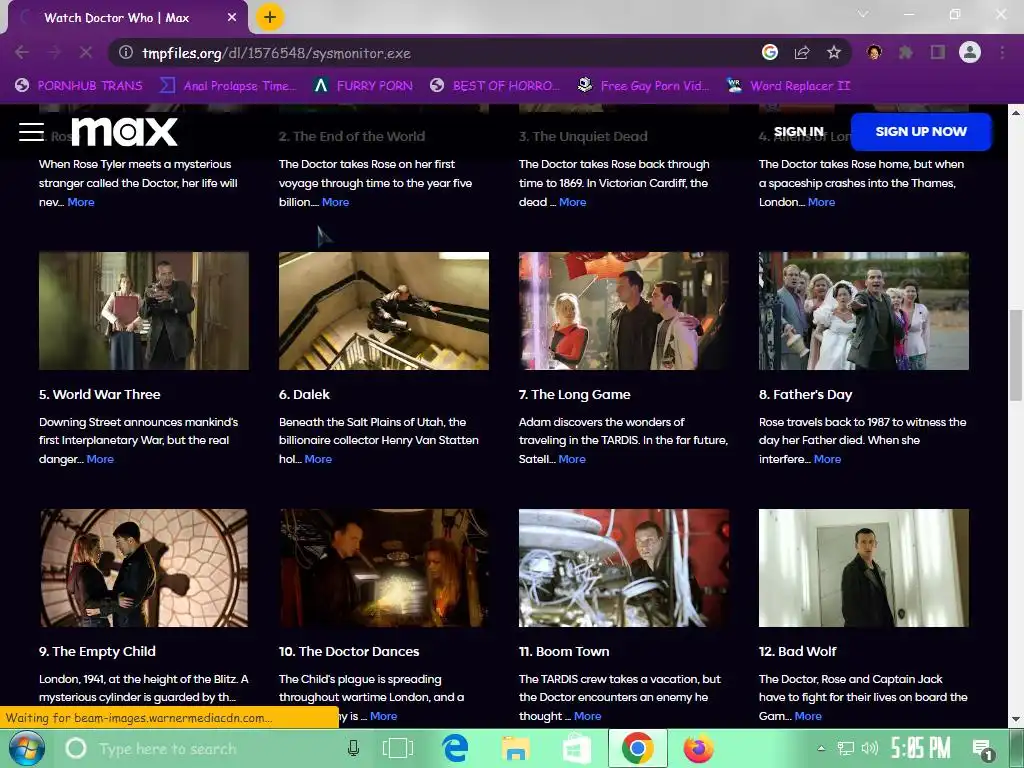The height and width of the screenshot is (768, 1024).
Task: Open the PORNHUB TRANS bookmark
Action: click(x=78, y=86)
